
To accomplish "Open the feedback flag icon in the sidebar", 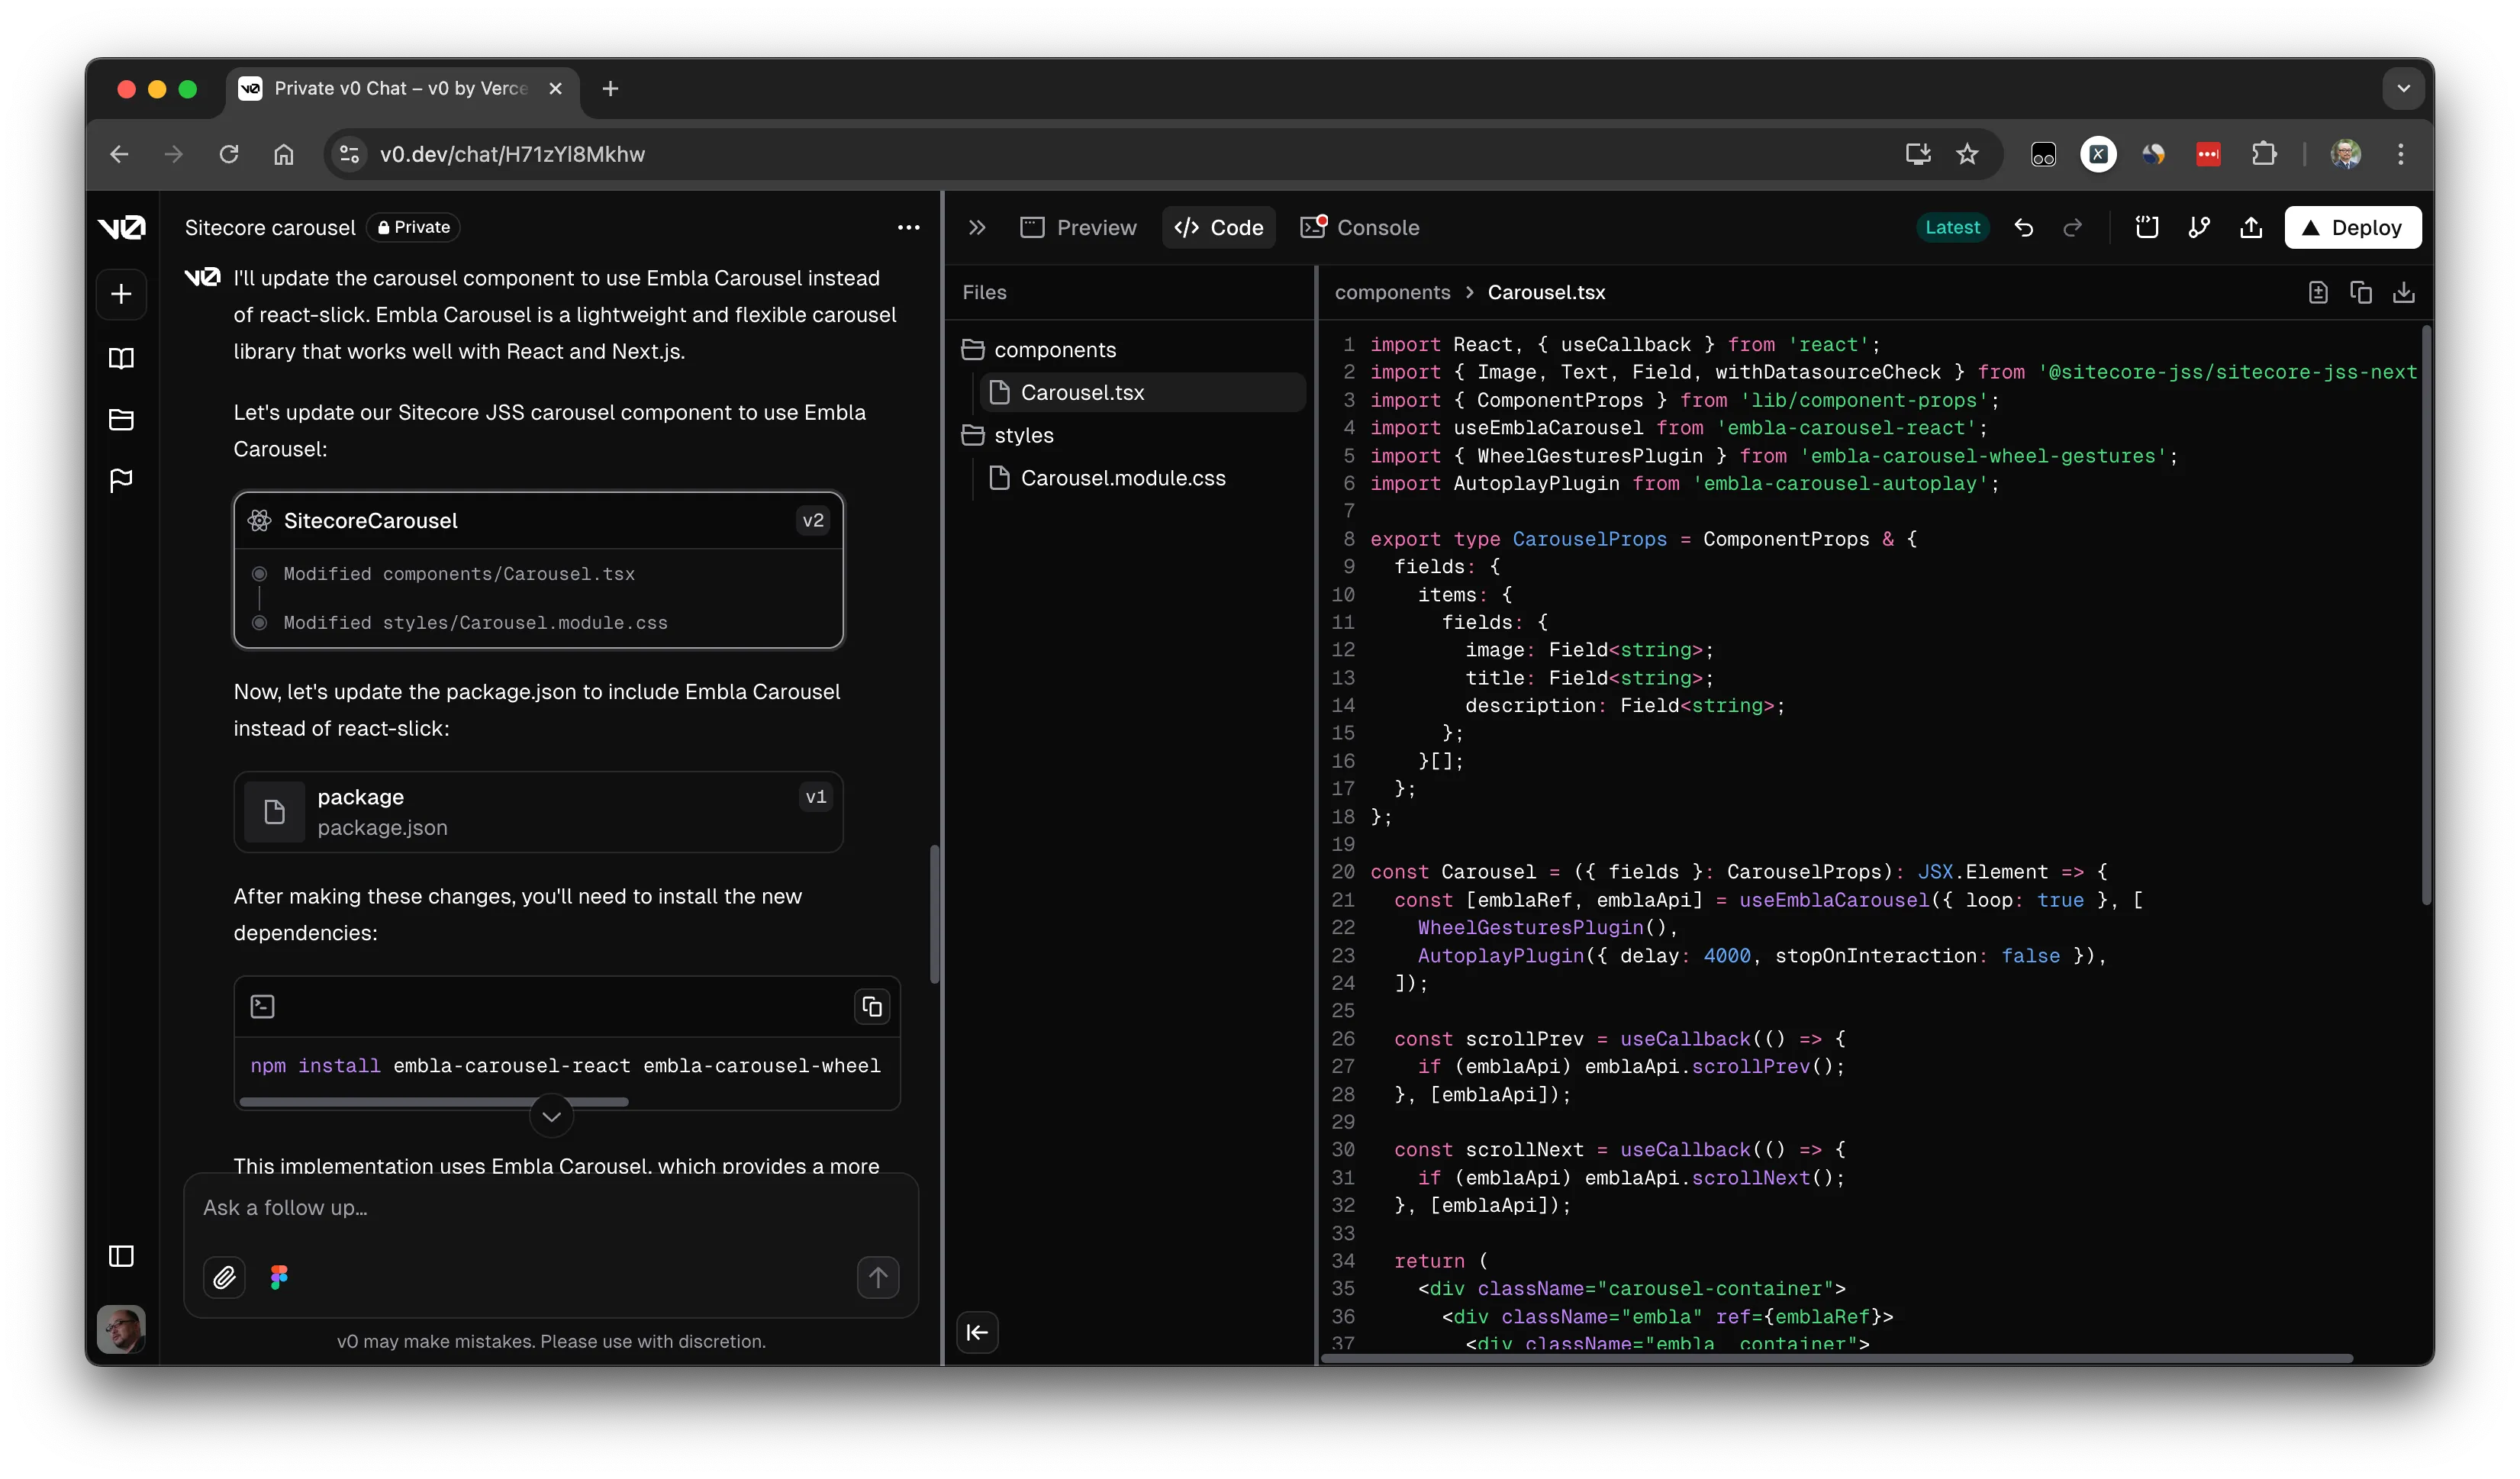I will (x=121, y=481).
